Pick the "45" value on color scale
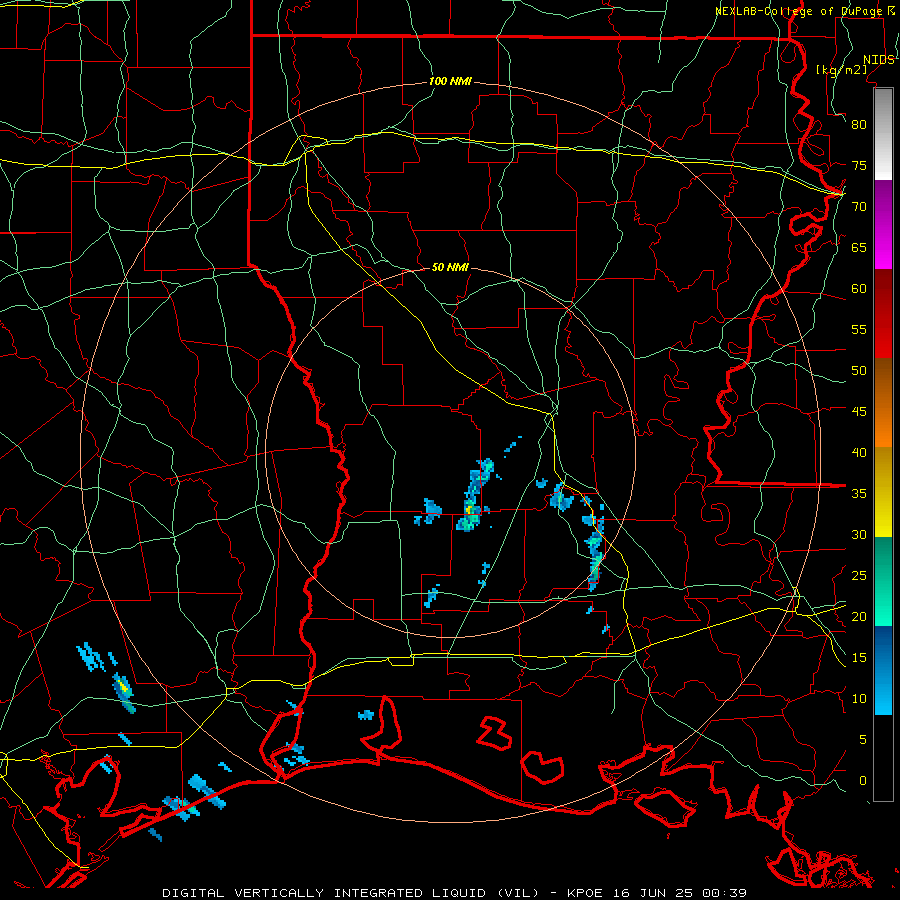The image size is (900, 900). point(859,412)
